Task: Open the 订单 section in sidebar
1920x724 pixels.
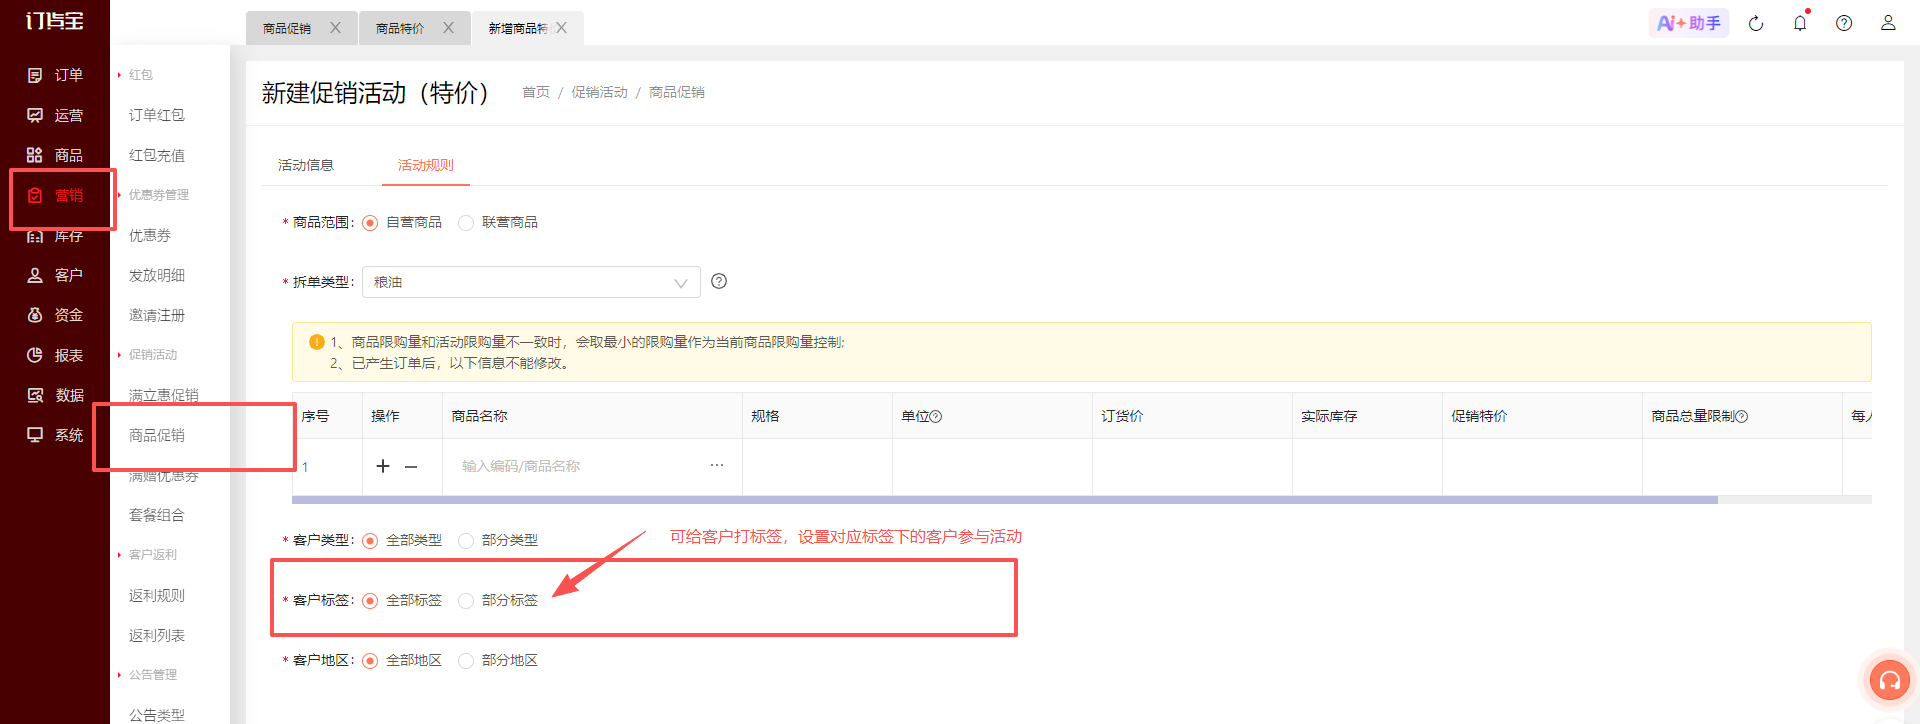Action: click(x=55, y=75)
